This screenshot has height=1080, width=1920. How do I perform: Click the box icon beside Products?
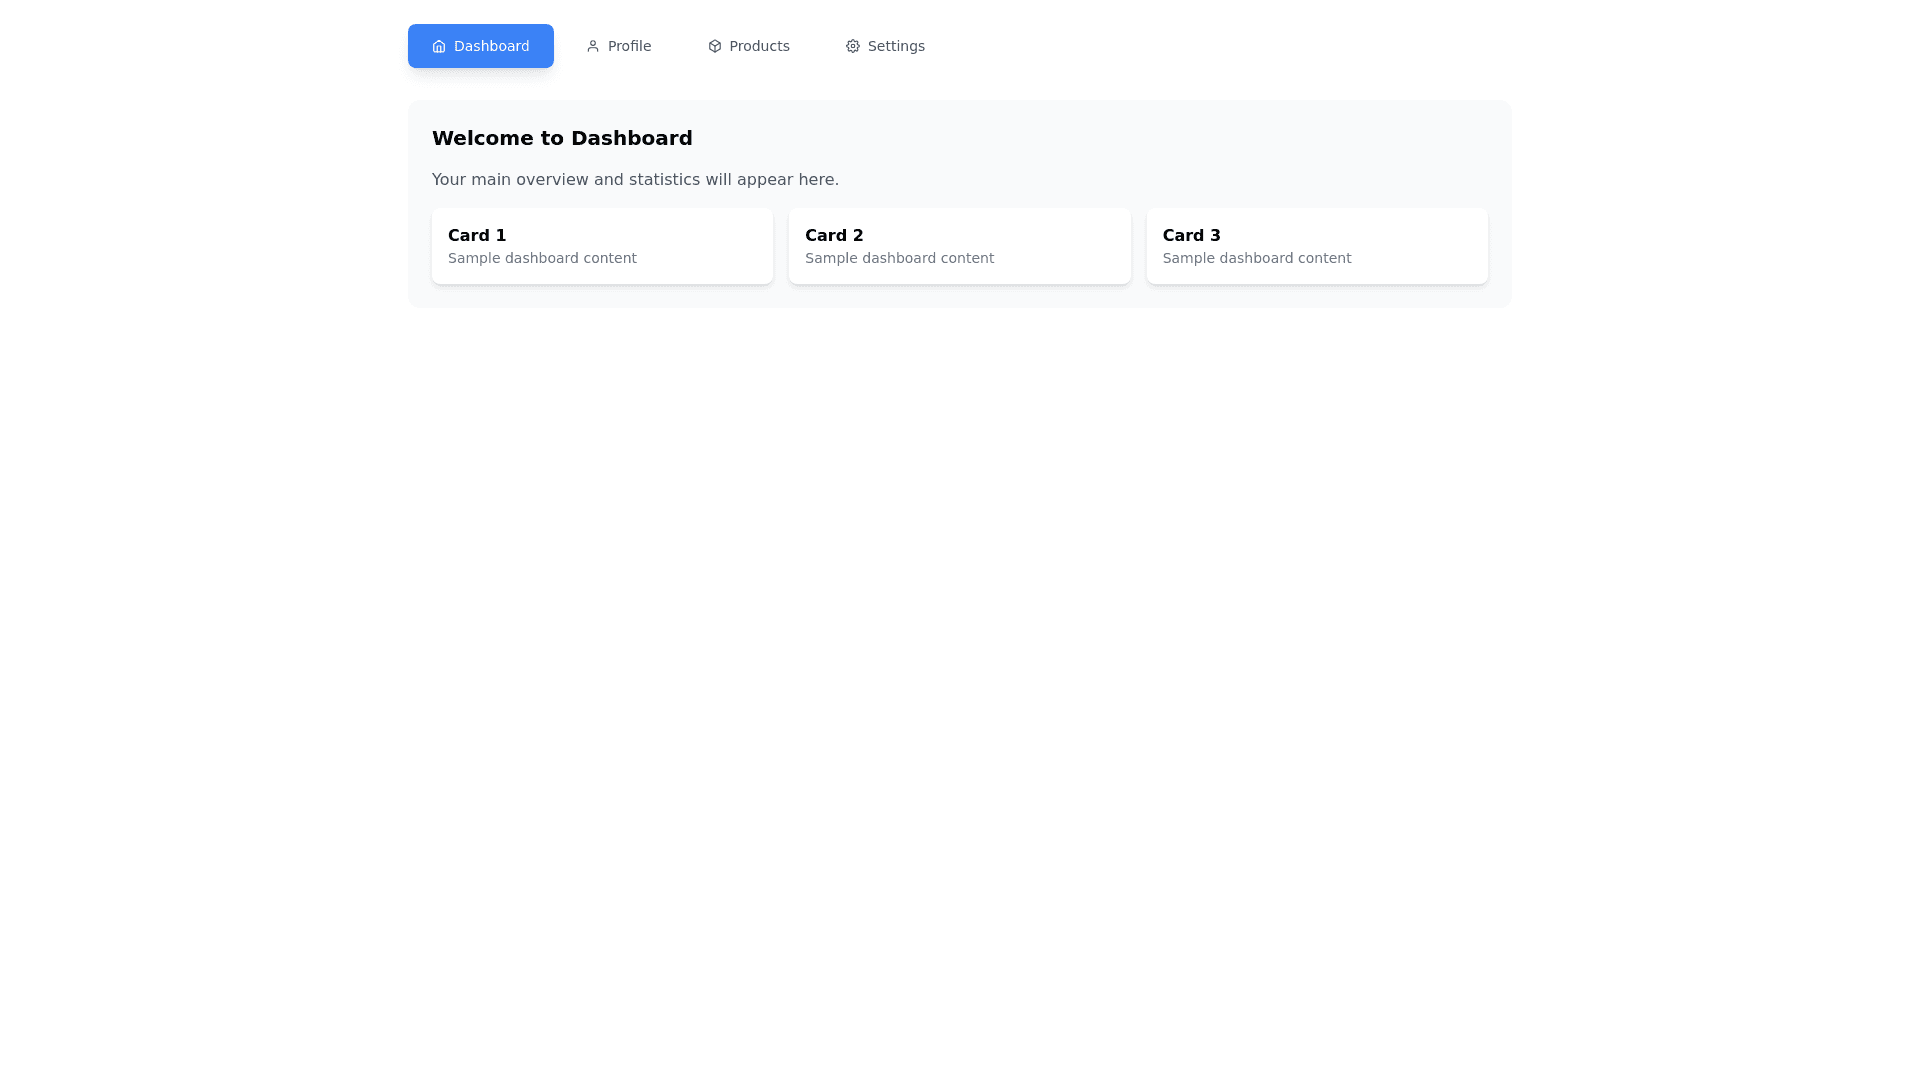coord(714,46)
